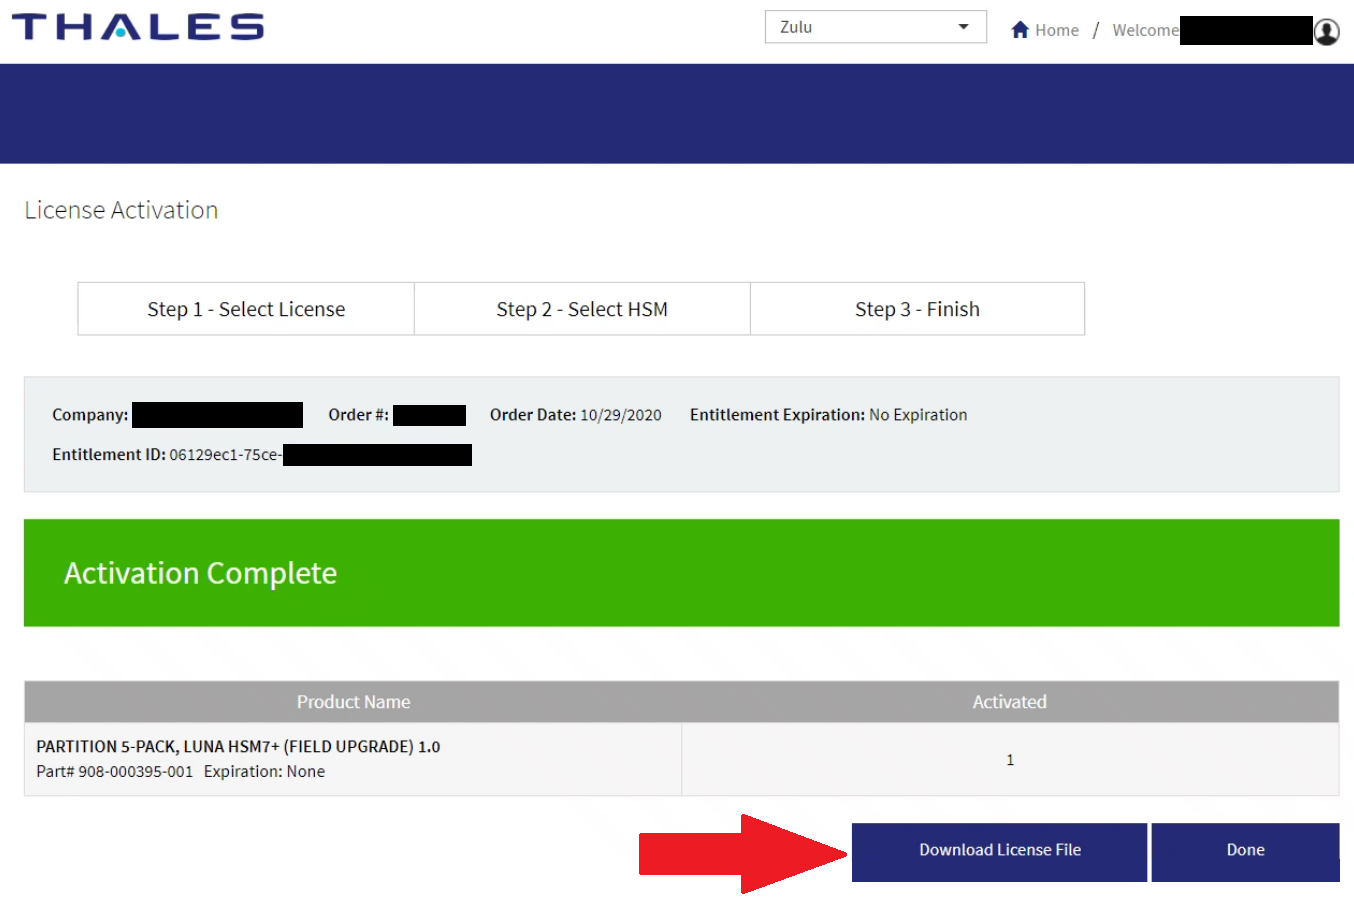Click the Done button
The image size is (1354, 901).
tap(1245, 851)
